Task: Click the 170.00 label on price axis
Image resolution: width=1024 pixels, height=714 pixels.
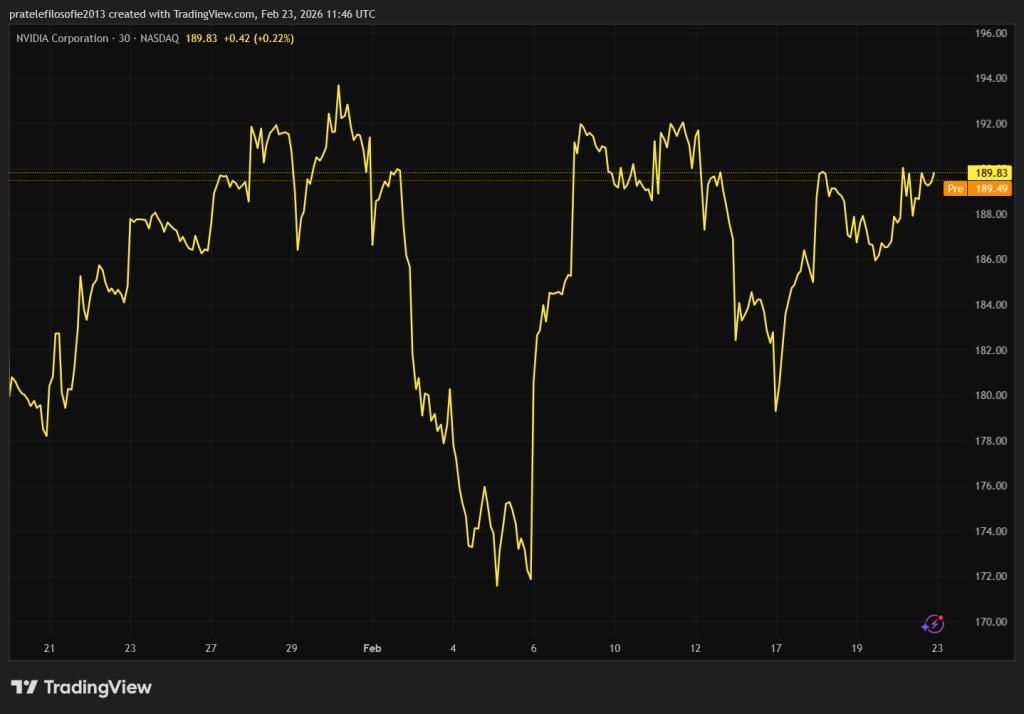Action: (990, 622)
